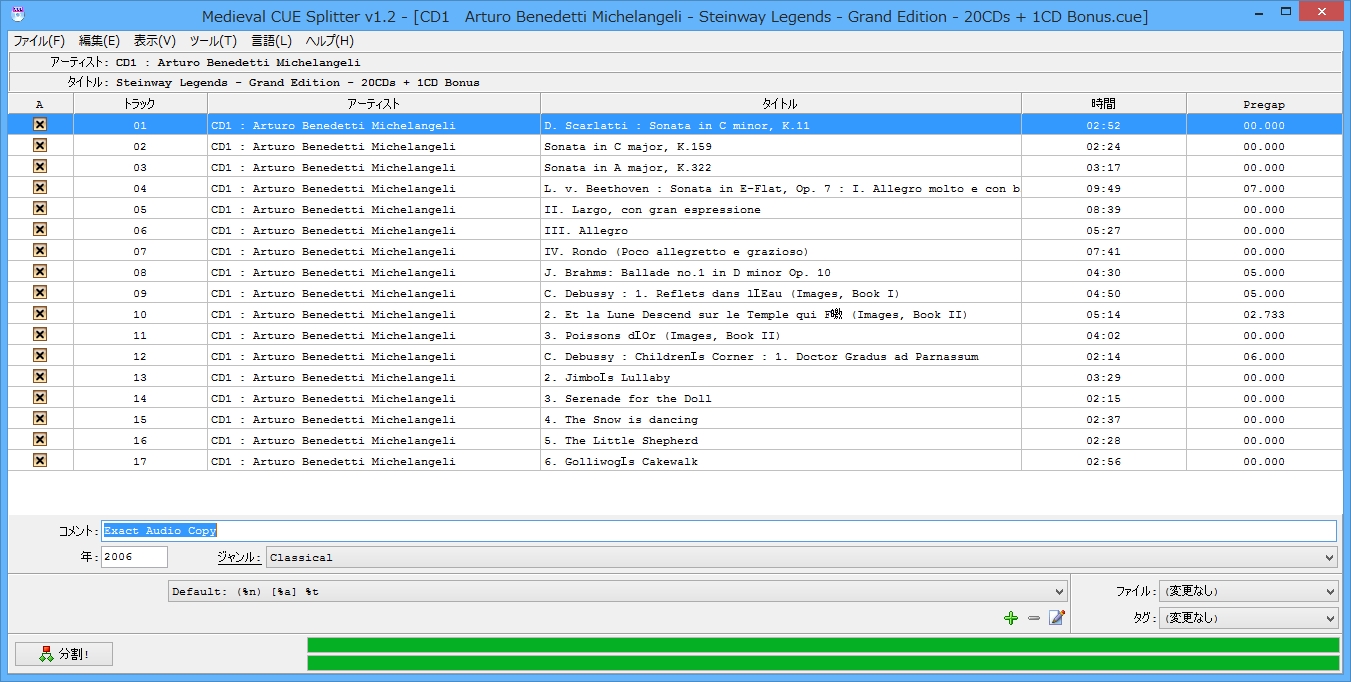Expand the Default file mask dropdown
Viewport: 1351px width, 682px height.
pyautogui.click(x=618, y=591)
